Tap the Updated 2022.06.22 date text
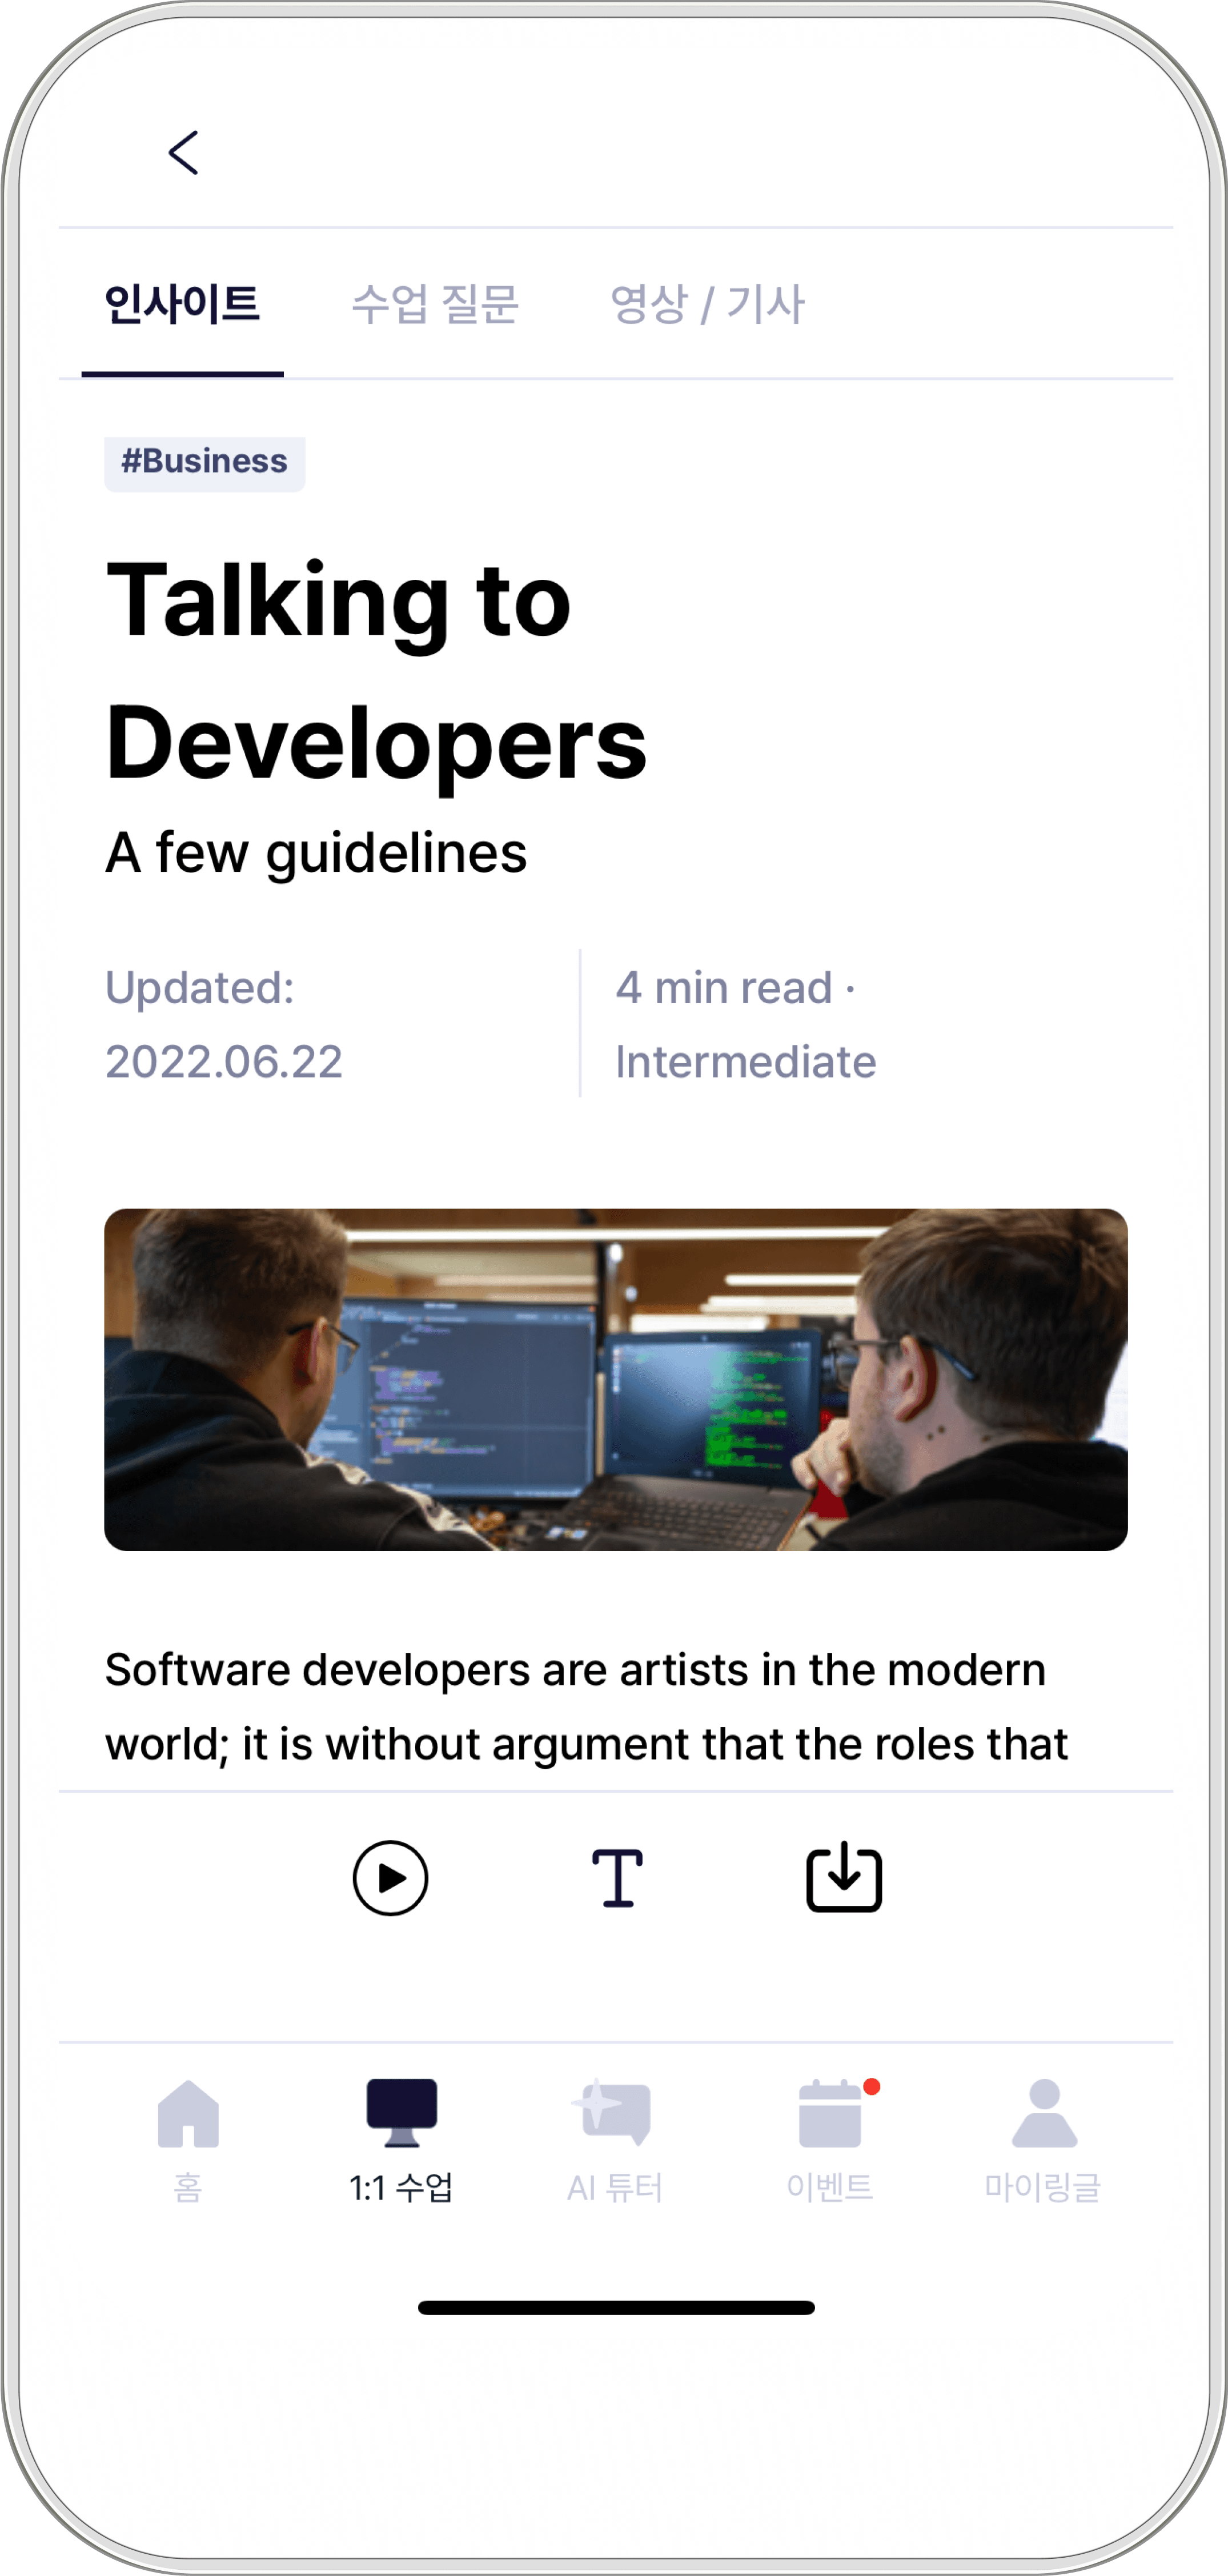Viewport: 1228px width, 2576px height. point(224,1024)
